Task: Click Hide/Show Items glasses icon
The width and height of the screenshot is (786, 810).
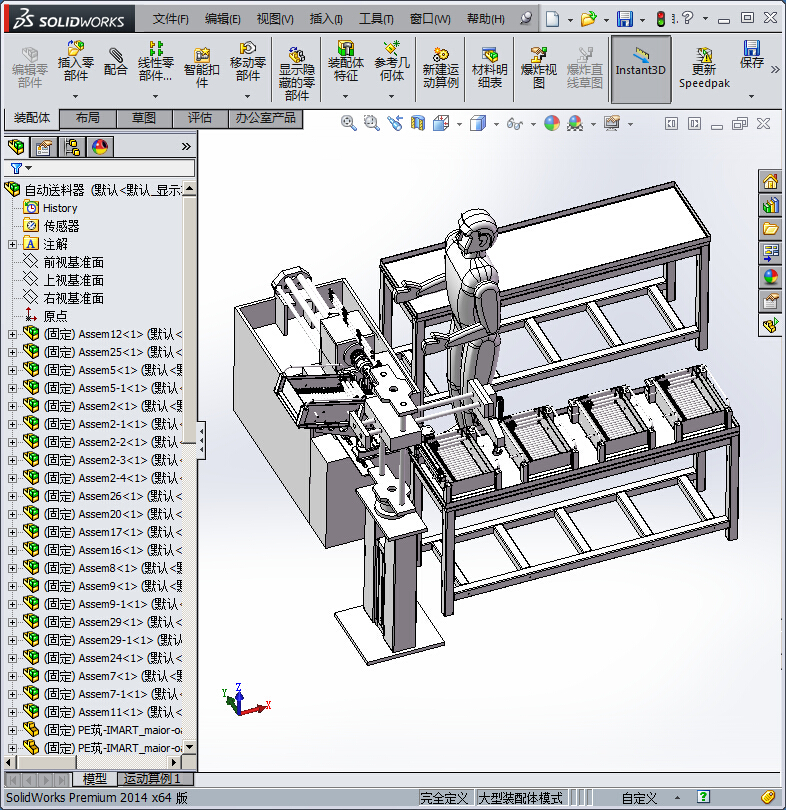Action: (514, 123)
